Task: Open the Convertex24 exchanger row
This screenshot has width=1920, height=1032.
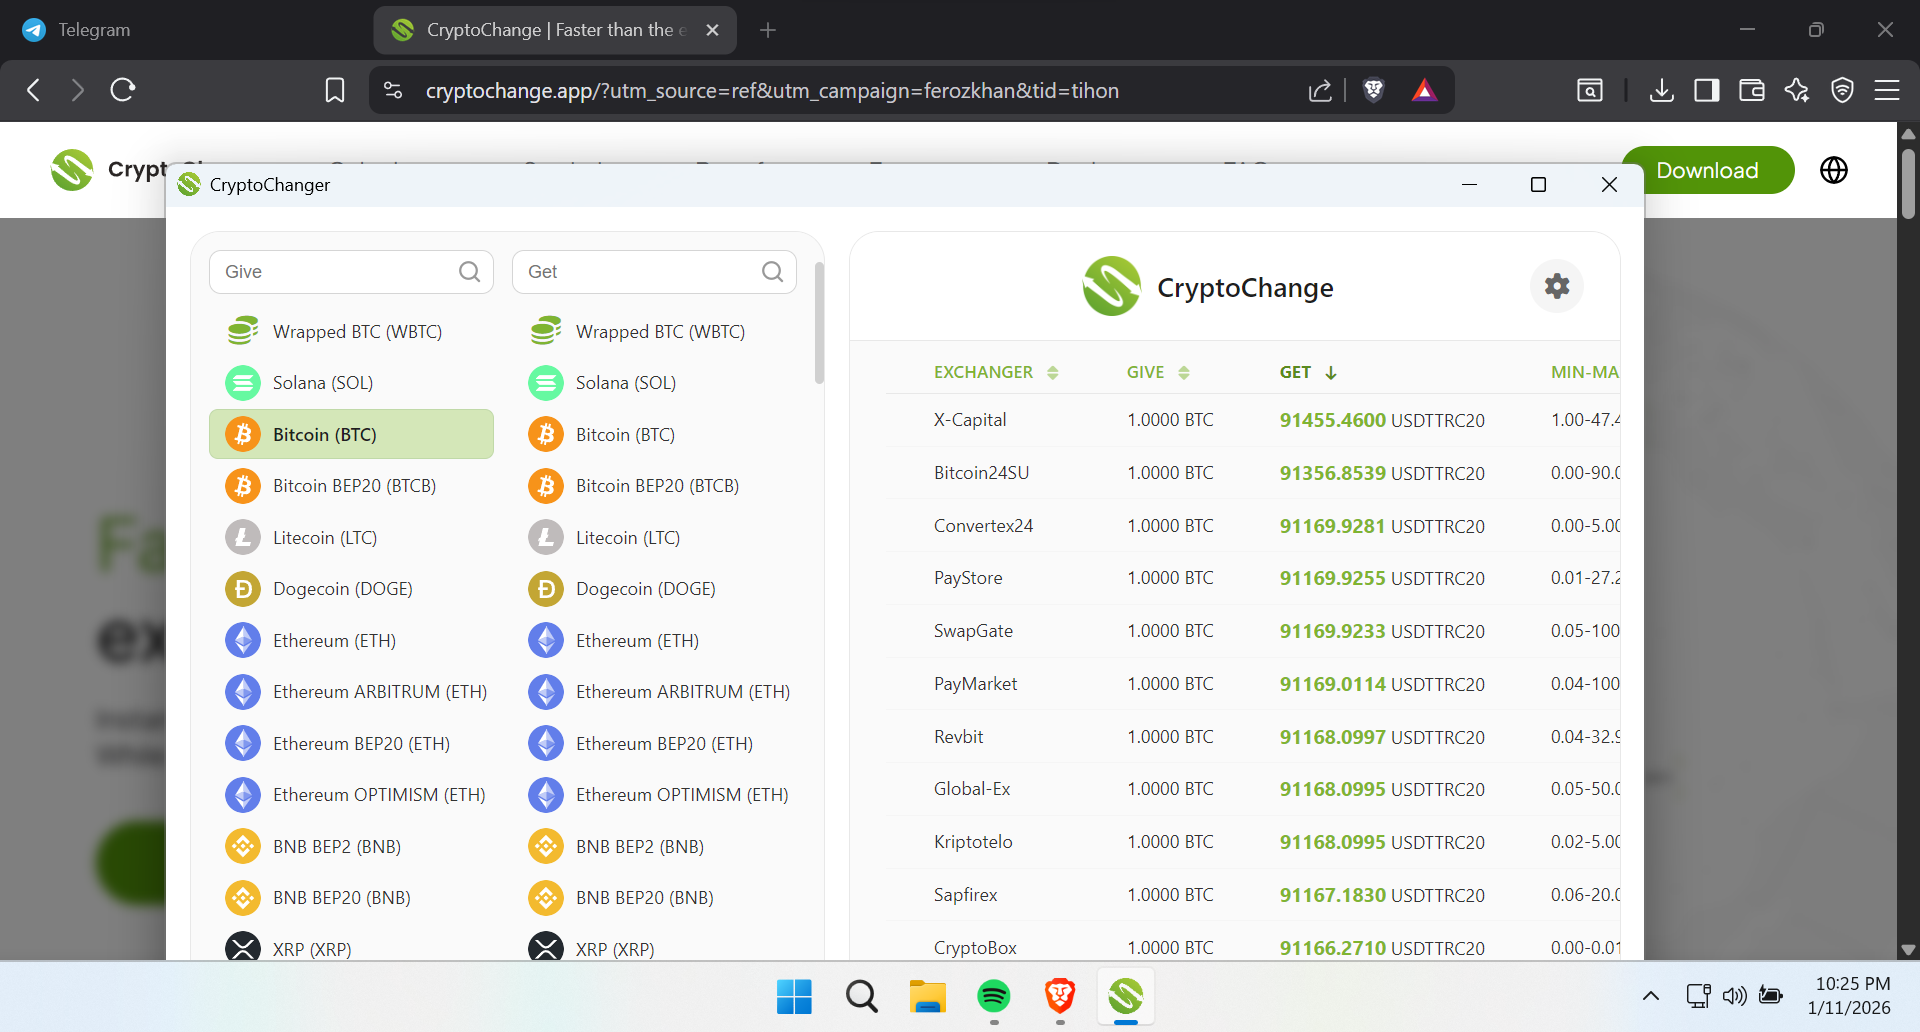Action: pos(1253,526)
